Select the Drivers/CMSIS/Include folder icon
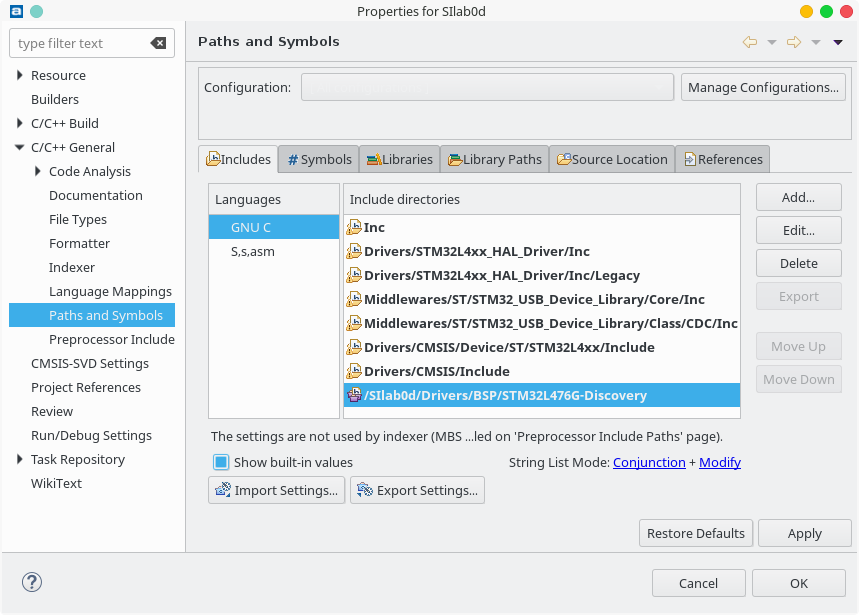Screen dimensions: 859x615 pyautogui.click(x=354, y=372)
